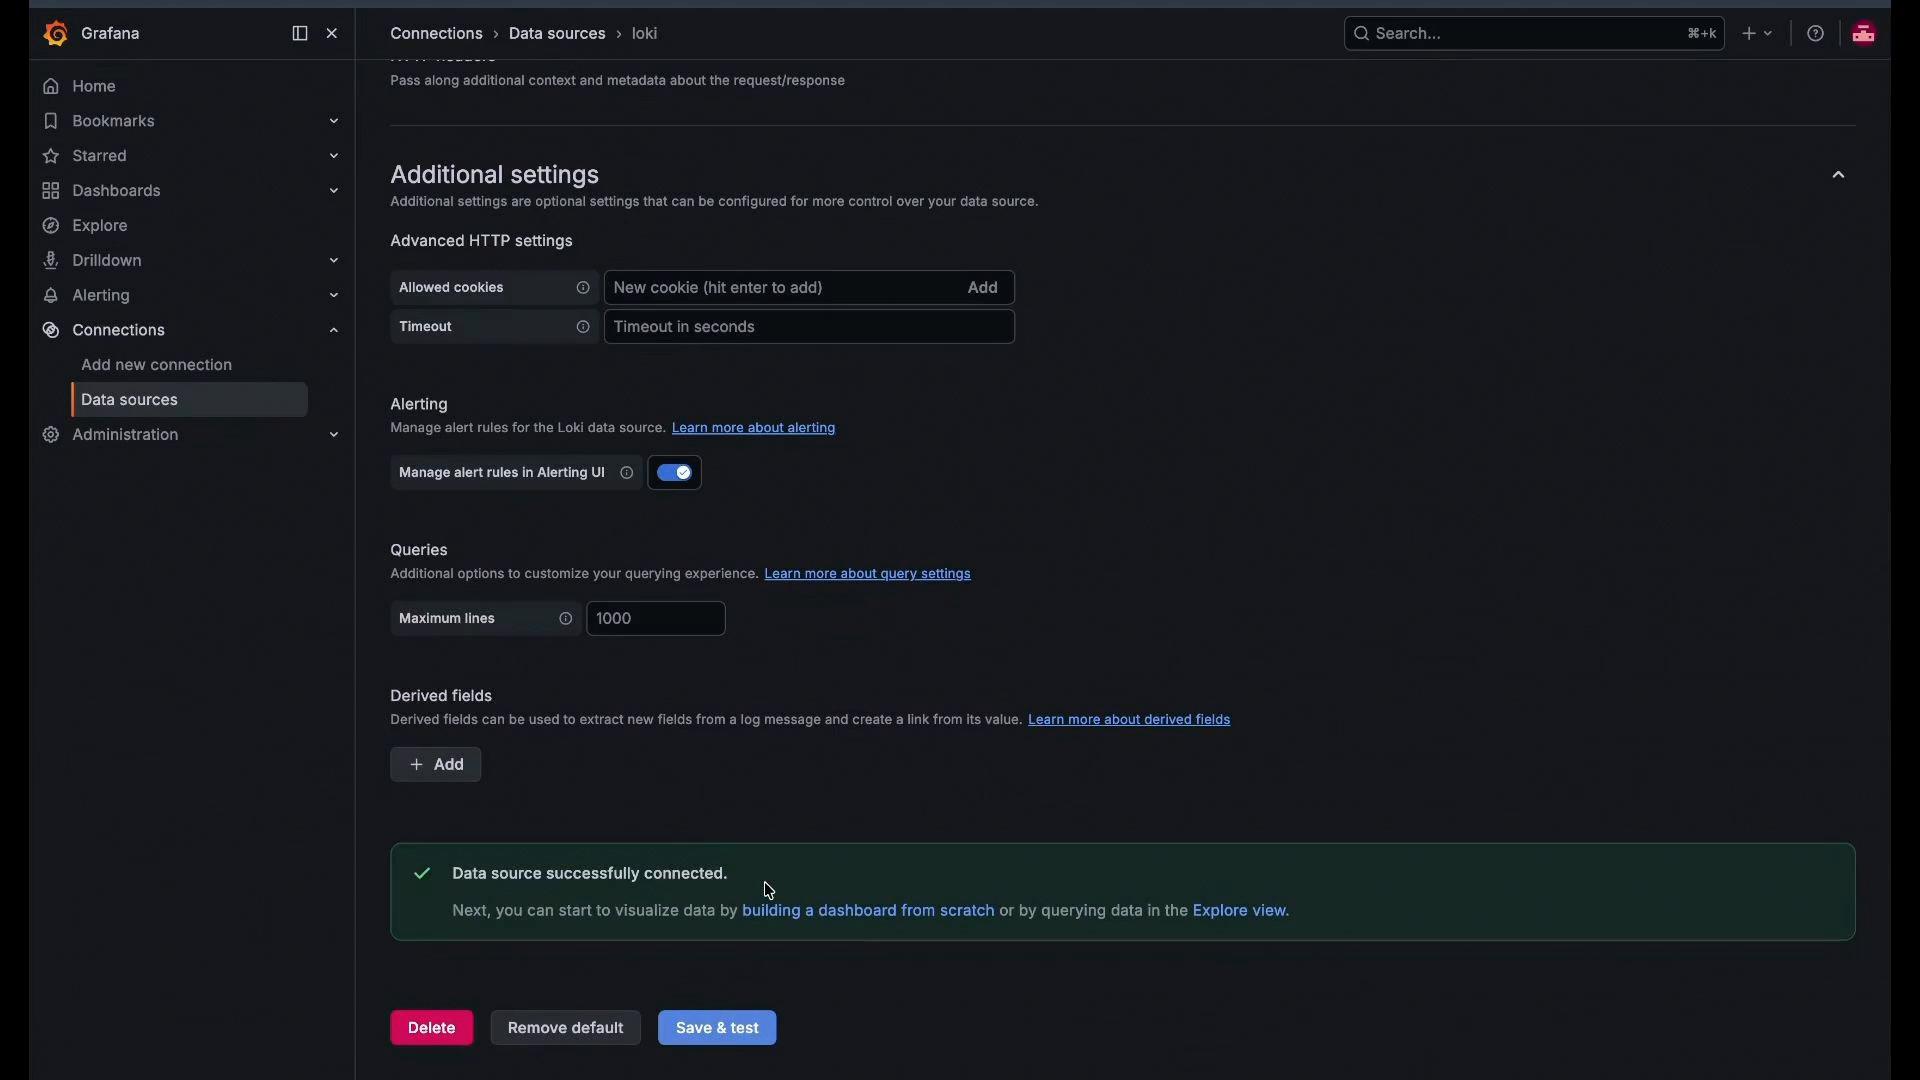
Task: Open the user profile avatar
Action: [x=1864, y=34]
